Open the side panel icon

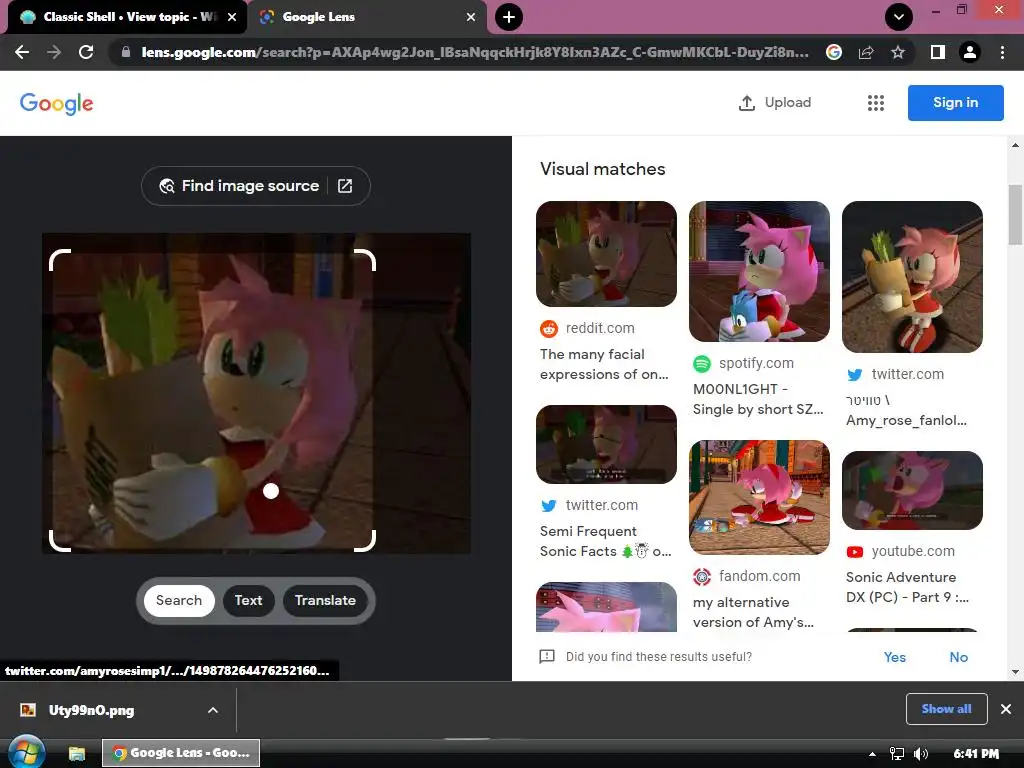tap(938, 52)
